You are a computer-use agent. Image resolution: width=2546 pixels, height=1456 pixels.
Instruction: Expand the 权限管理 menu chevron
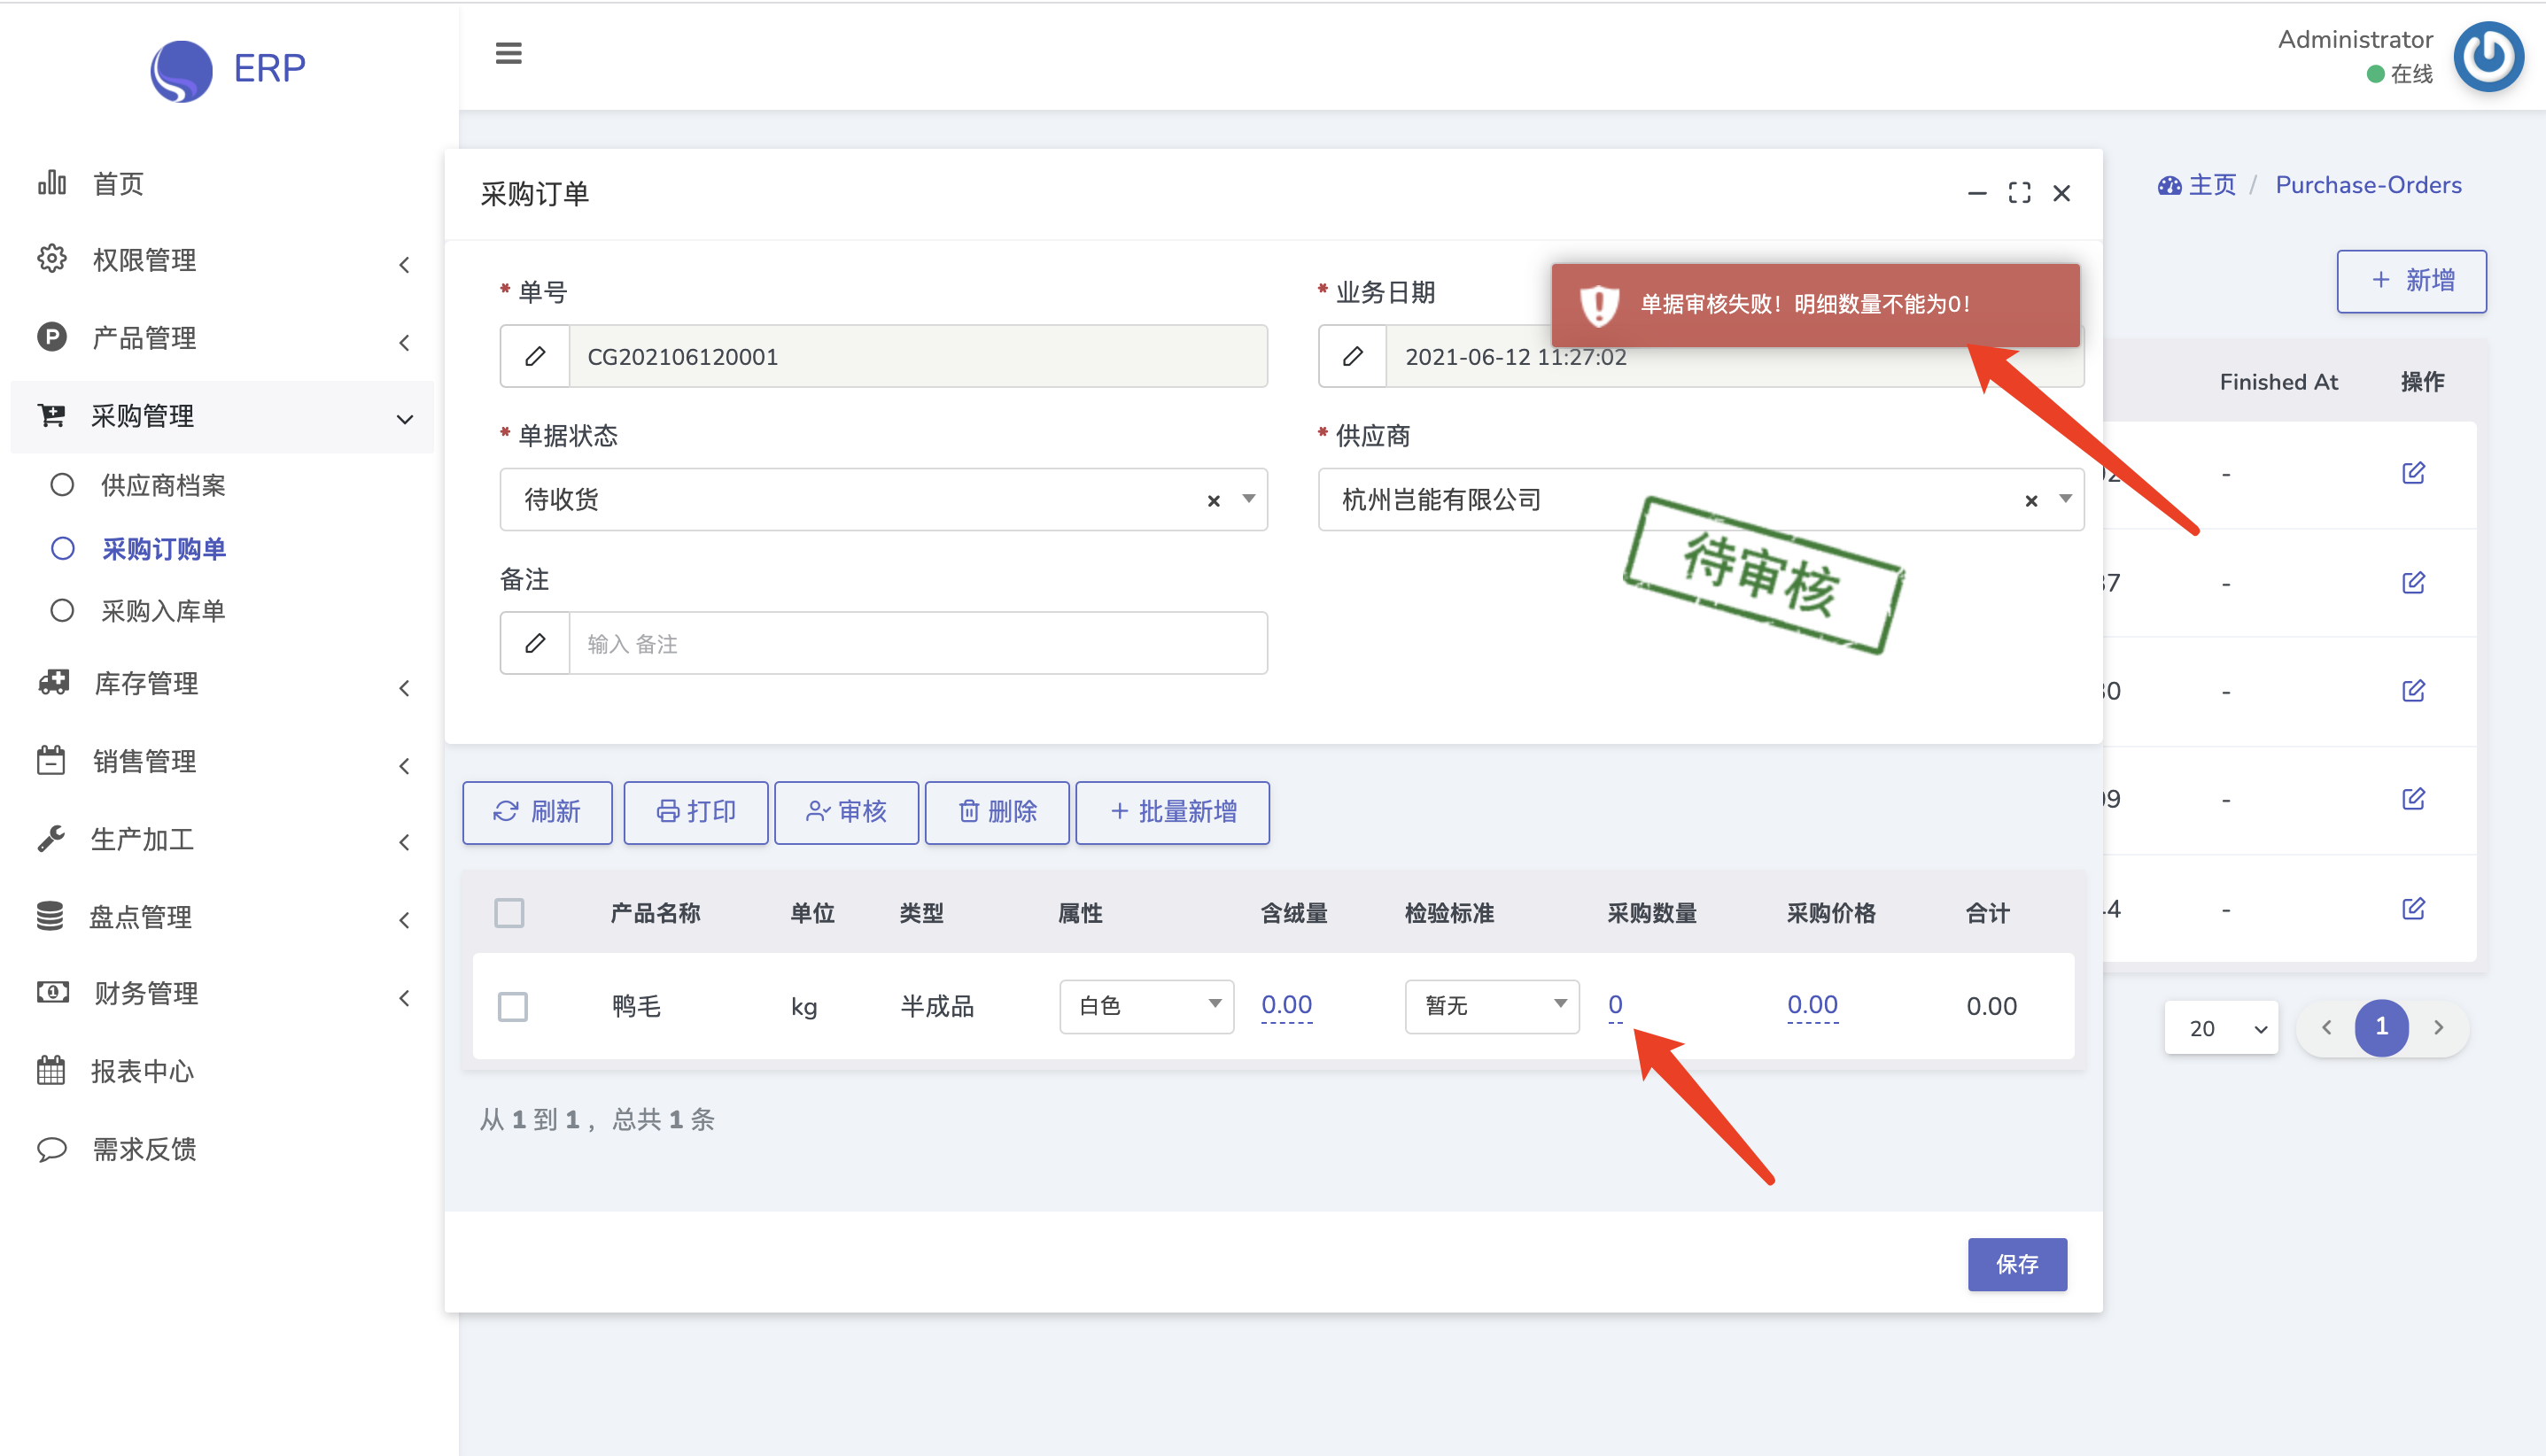point(404,265)
